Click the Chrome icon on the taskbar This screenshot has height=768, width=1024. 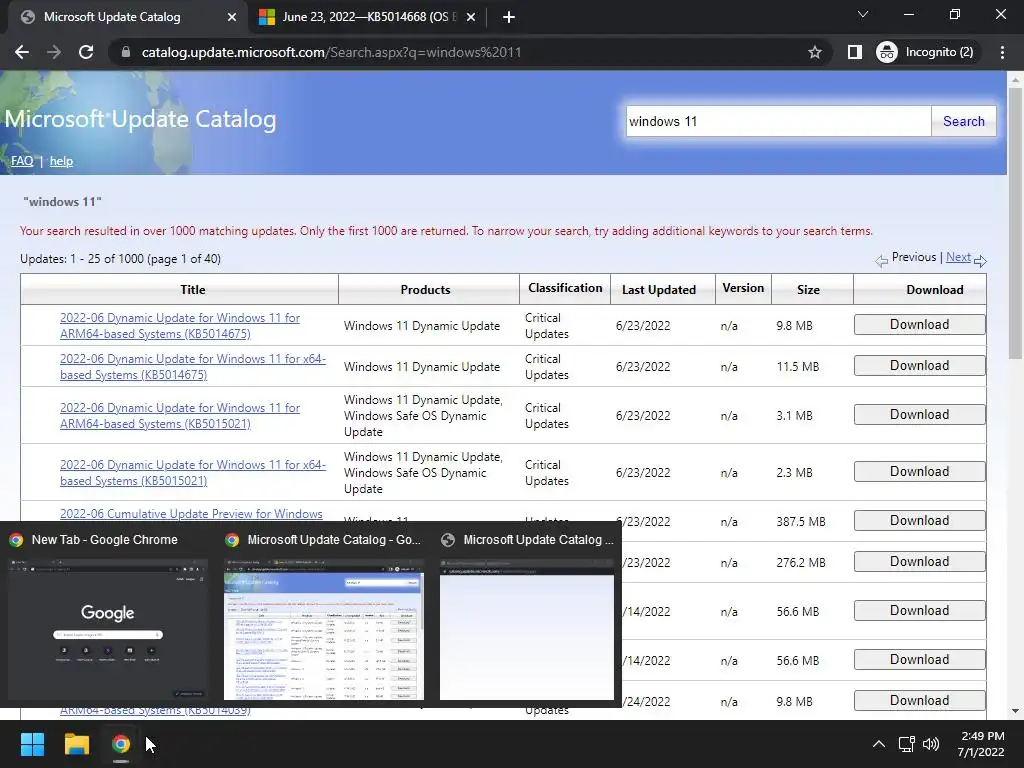[x=121, y=744]
